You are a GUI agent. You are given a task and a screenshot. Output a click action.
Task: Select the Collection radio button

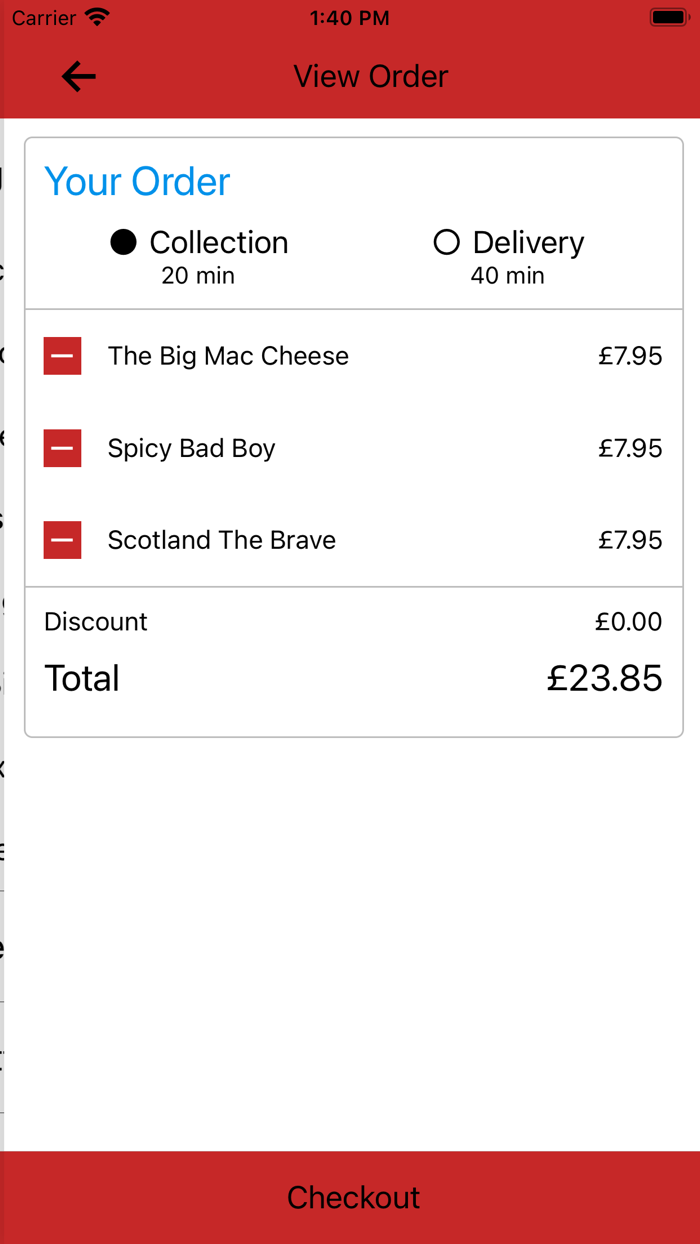coord(123,242)
